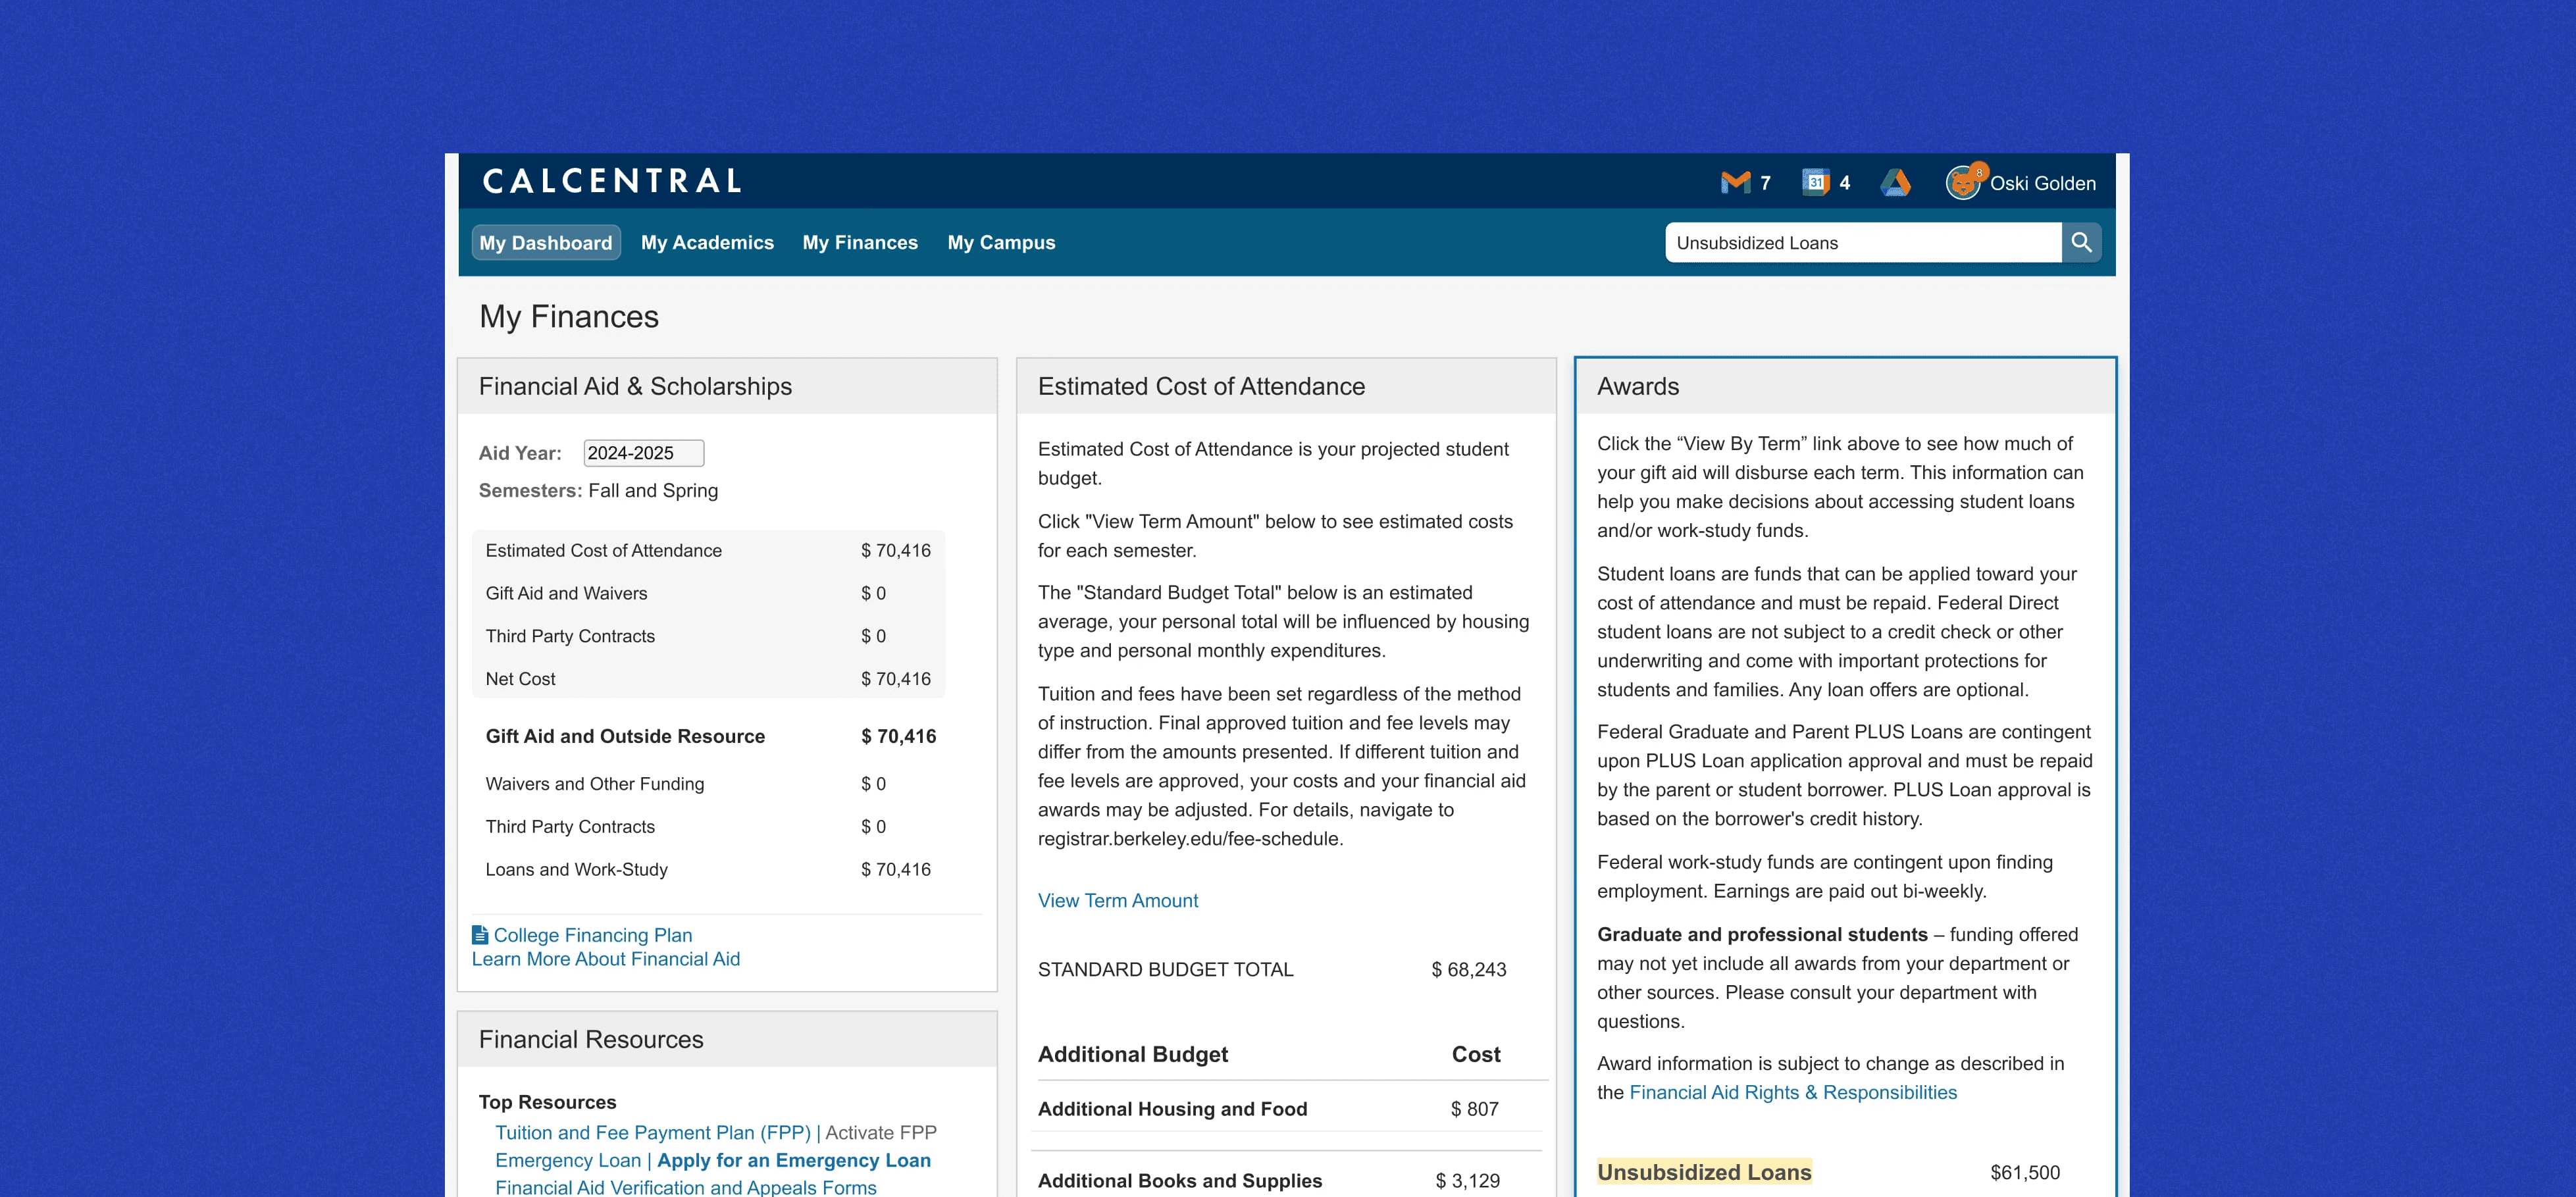
Task: Open Tuition and Fee Payment Plan link
Action: pos(653,1132)
